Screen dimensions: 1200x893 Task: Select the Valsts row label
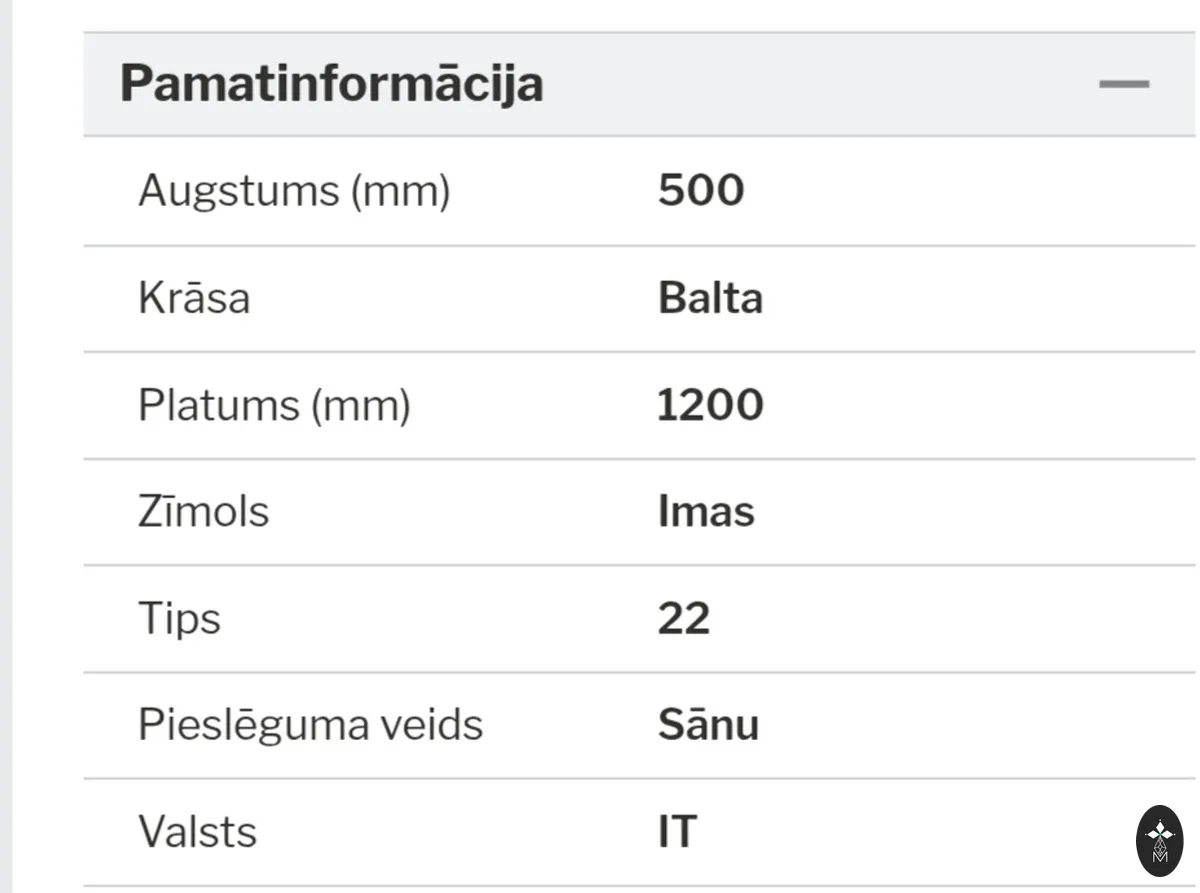[197, 832]
